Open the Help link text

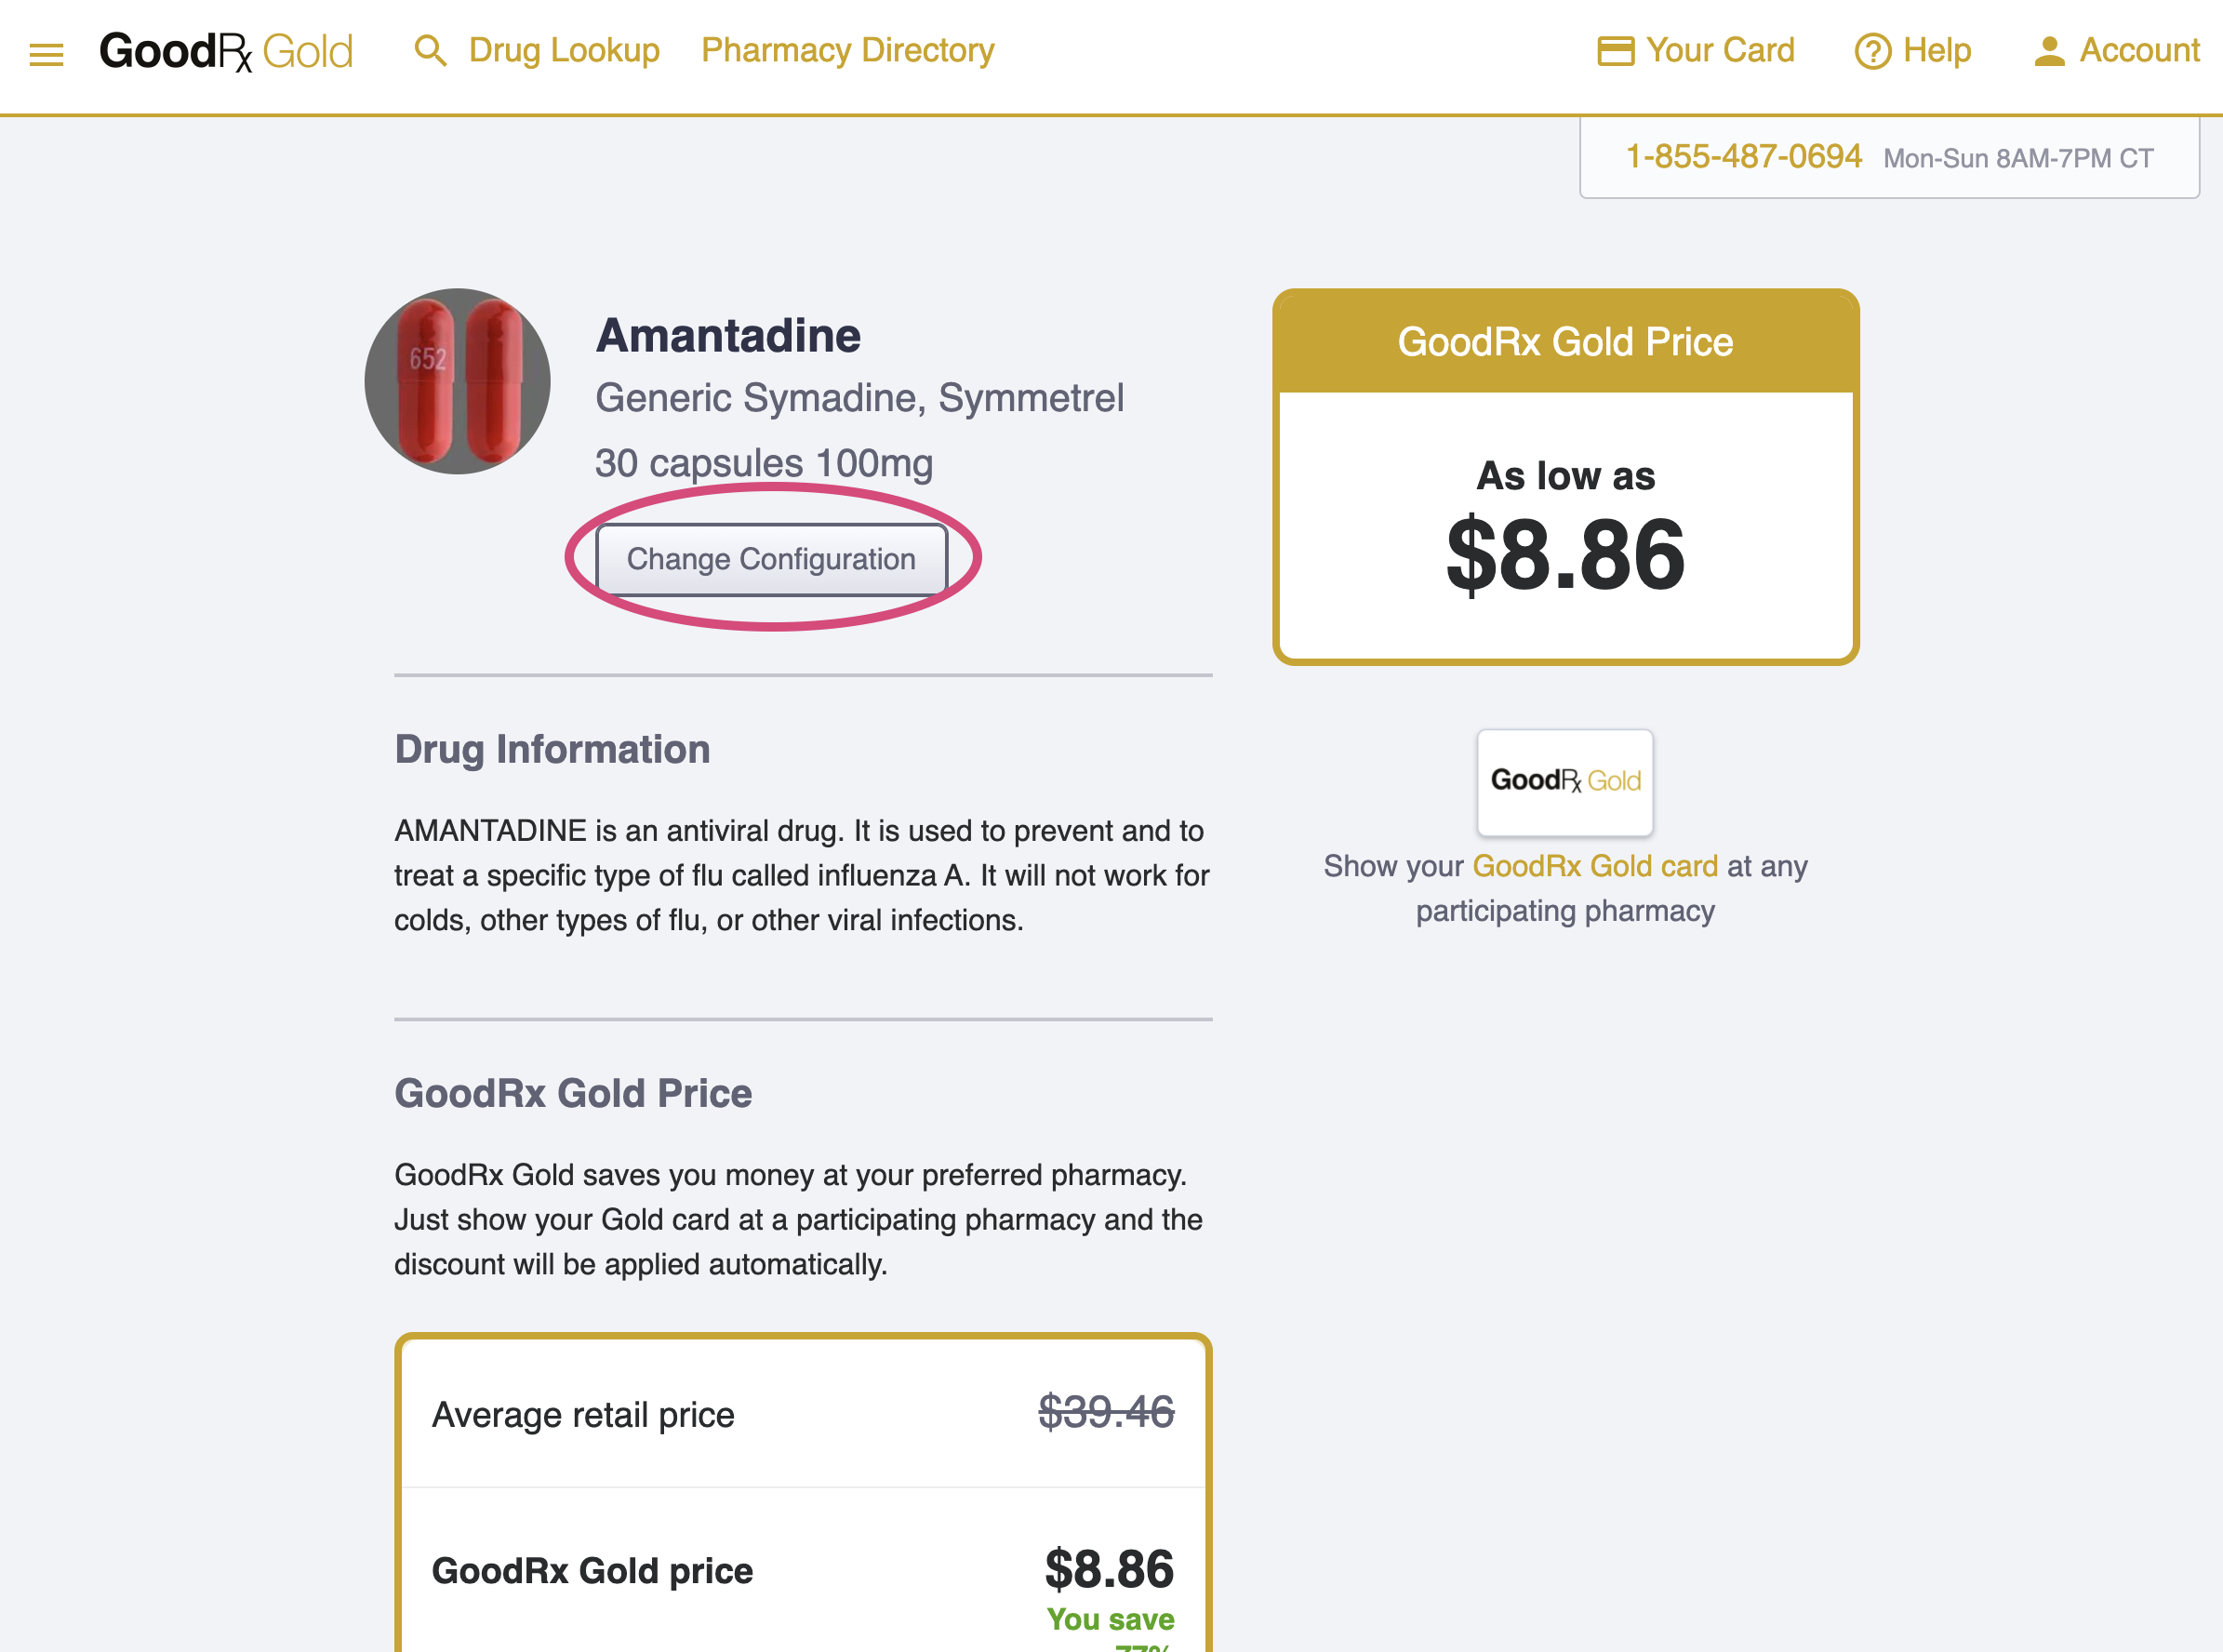(1936, 50)
